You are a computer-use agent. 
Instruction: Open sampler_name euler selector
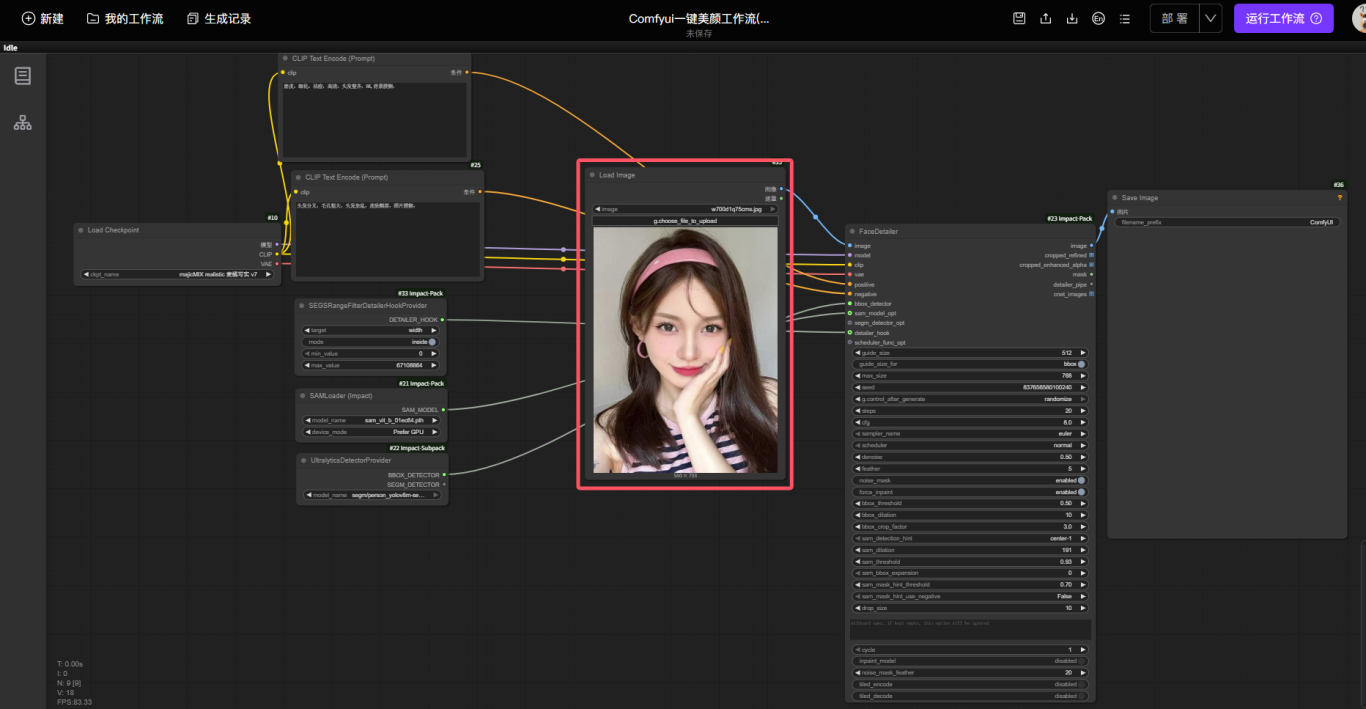coord(969,434)
